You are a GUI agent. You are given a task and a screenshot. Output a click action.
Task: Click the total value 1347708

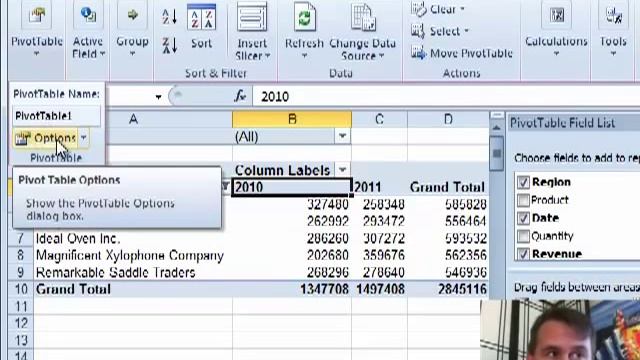(324, 289)
